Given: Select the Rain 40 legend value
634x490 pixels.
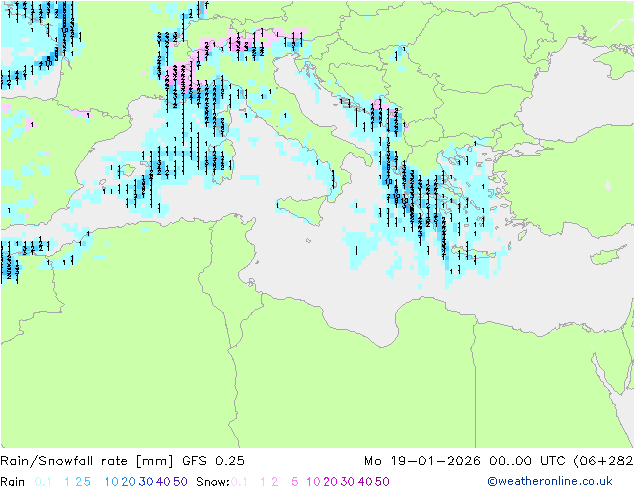Looking at the screenshot, I should click(x=163, y=482).
